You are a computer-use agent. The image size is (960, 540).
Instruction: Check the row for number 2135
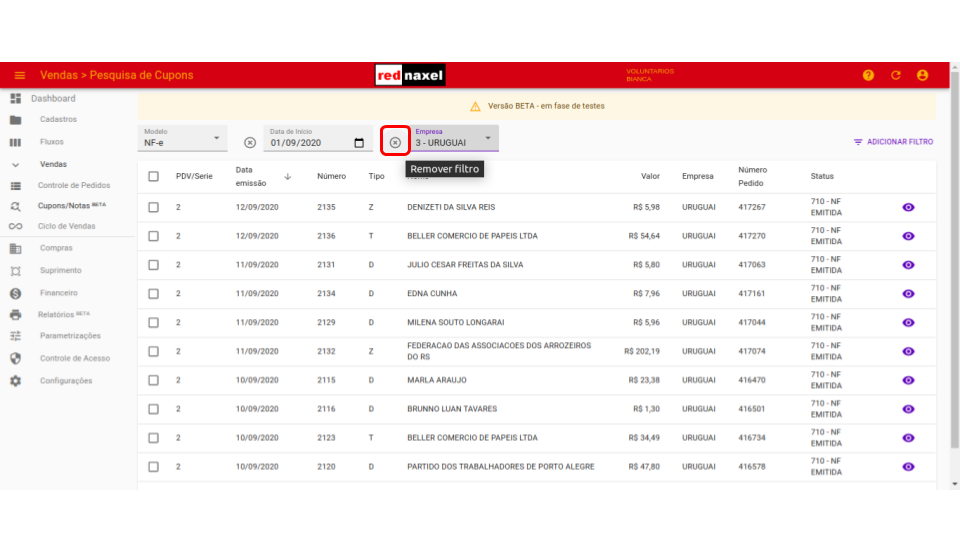154,207
